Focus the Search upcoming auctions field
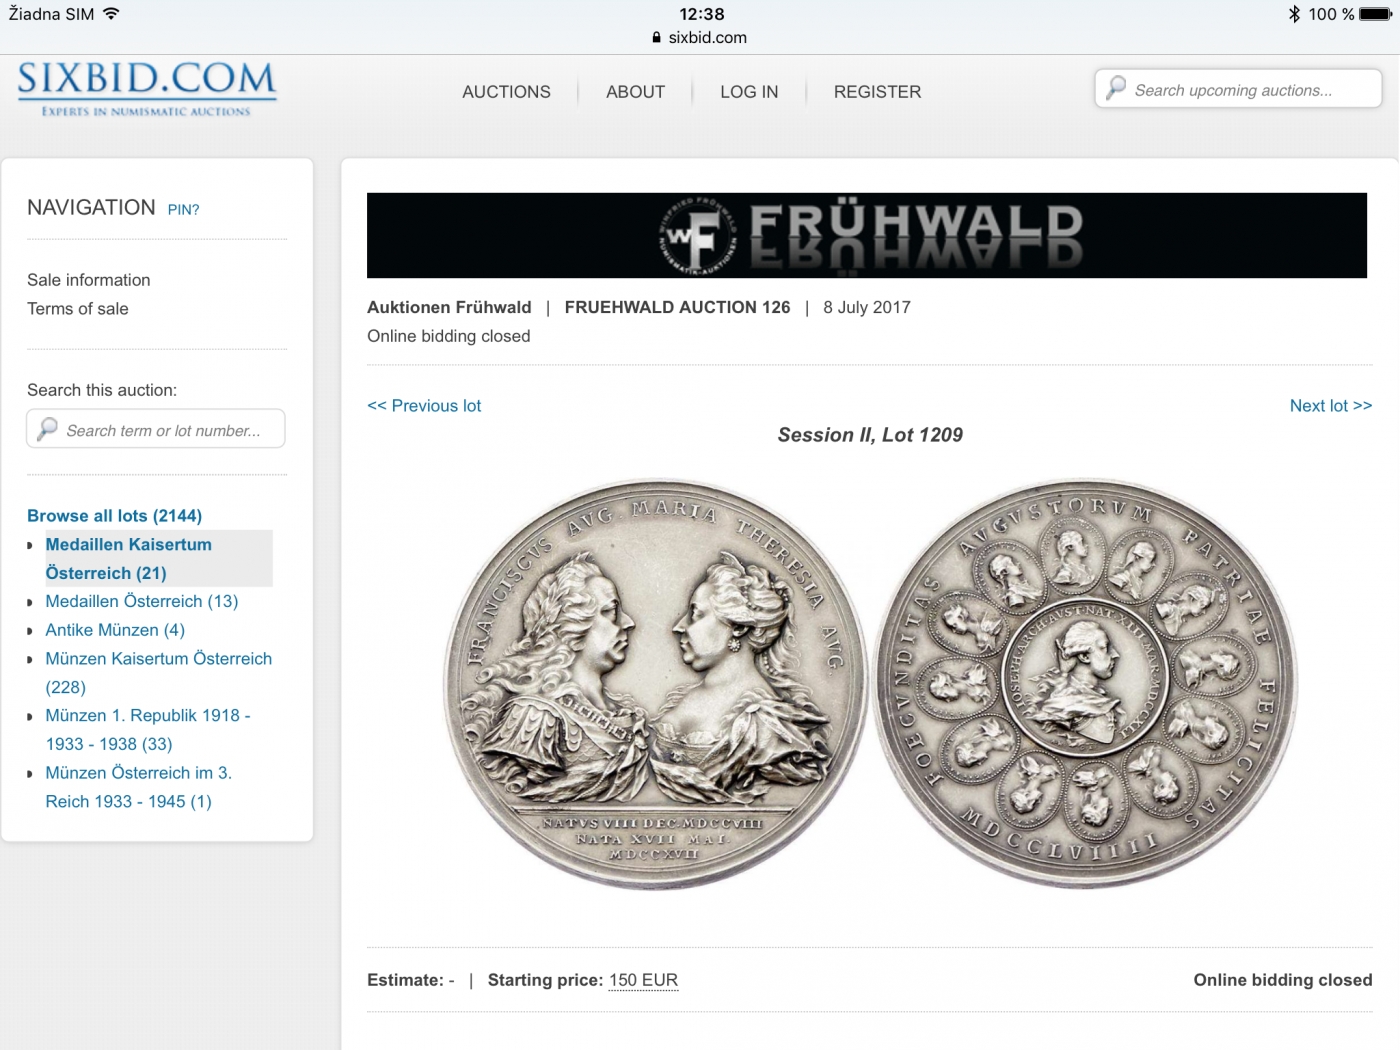Screen dimensions: 1400x1050 pyautogui.click(x=1238, y=89)
